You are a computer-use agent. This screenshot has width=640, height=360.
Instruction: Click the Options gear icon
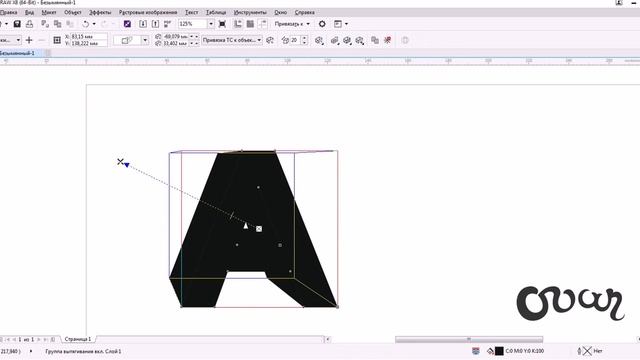click(322, 24)
